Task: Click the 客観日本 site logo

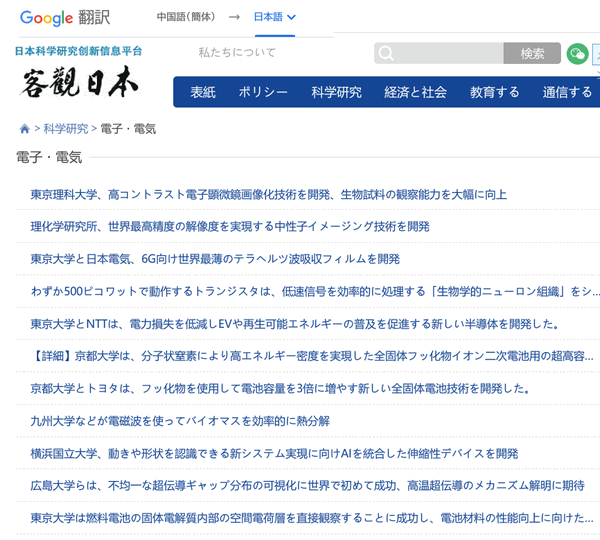Action: pyautogui.click(x=78, y=84)
